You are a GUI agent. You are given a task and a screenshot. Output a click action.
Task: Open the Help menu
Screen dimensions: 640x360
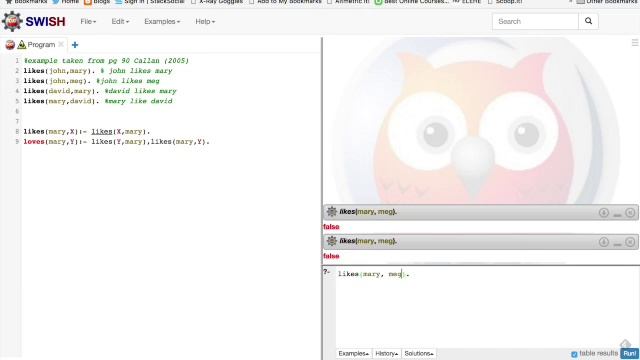tap(205, 21)
